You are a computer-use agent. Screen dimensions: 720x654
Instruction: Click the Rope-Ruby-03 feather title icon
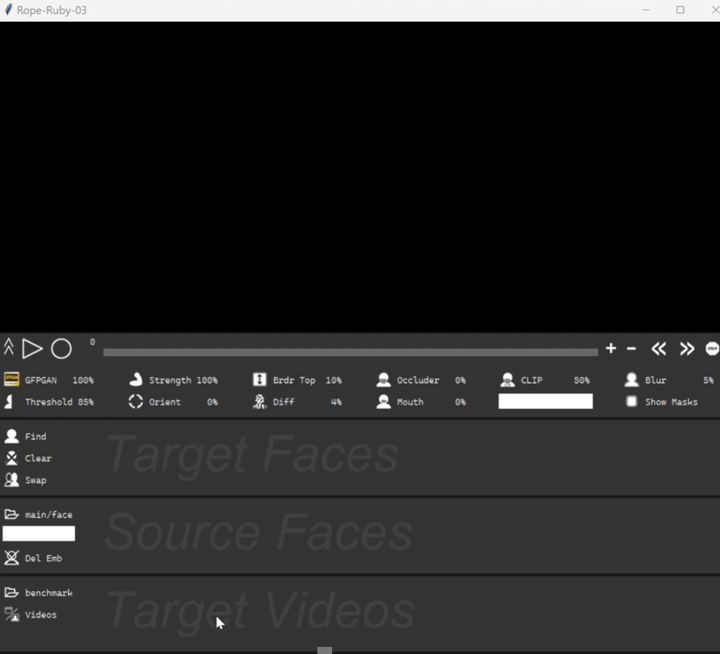(x=8, y=10)
